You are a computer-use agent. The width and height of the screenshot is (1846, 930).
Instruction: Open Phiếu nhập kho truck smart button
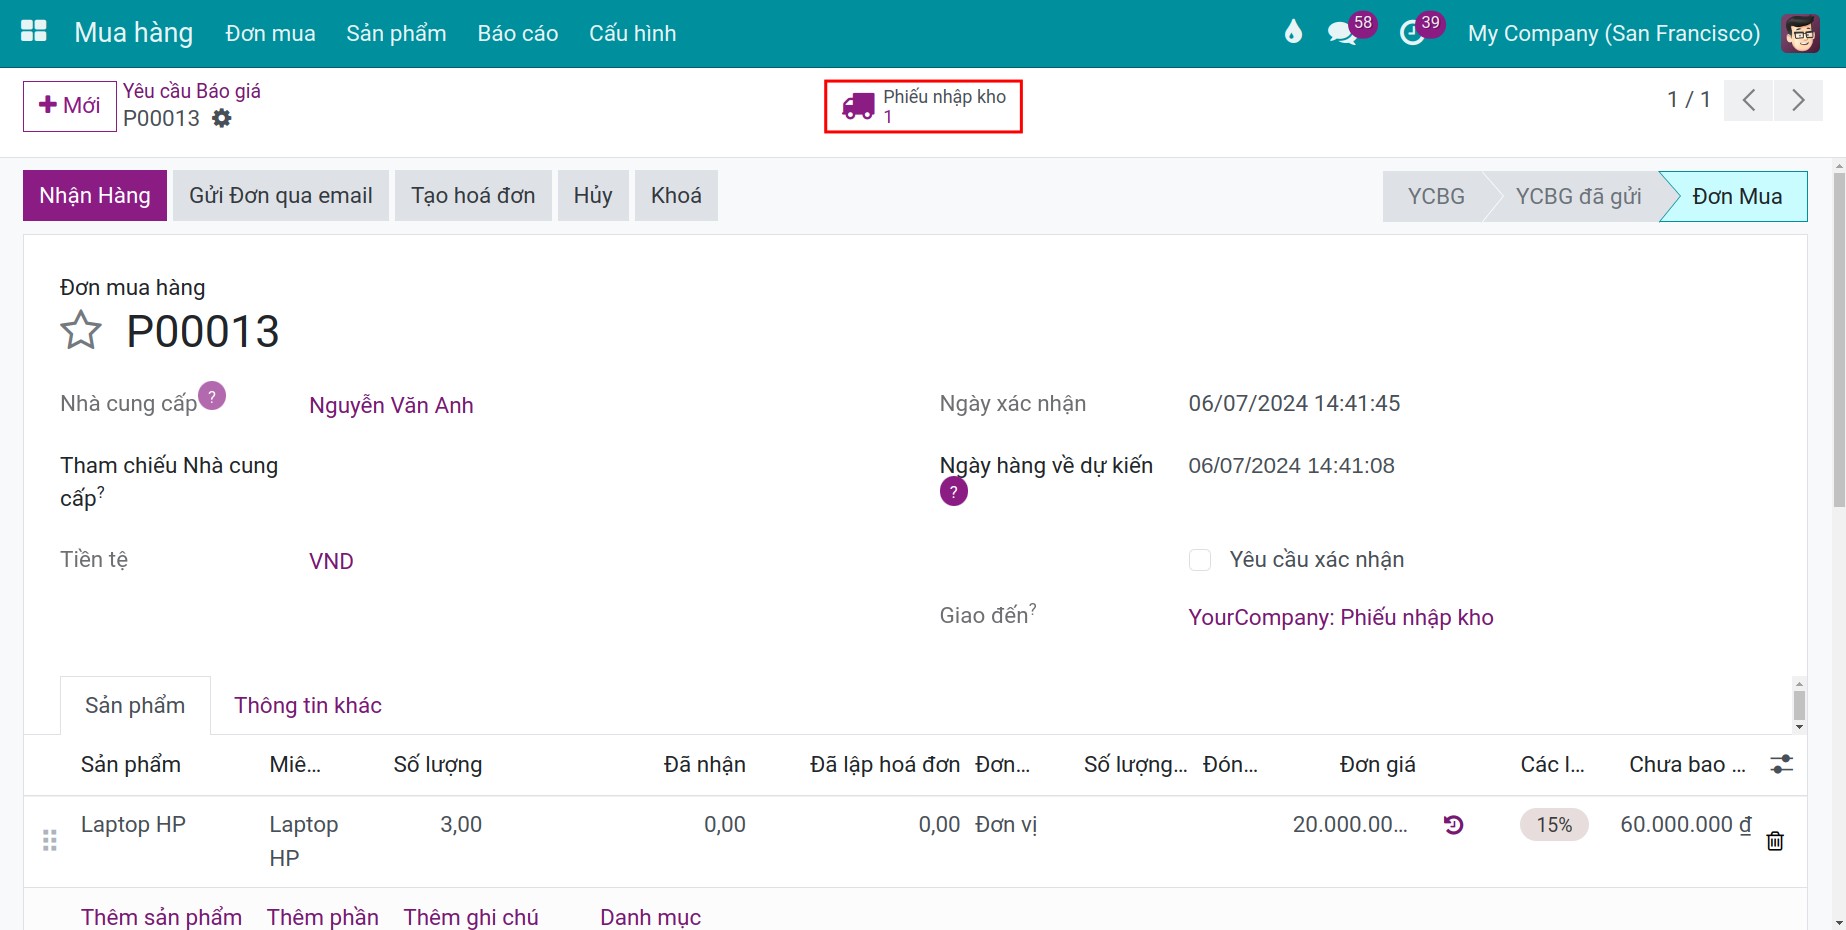click(923, 106)
